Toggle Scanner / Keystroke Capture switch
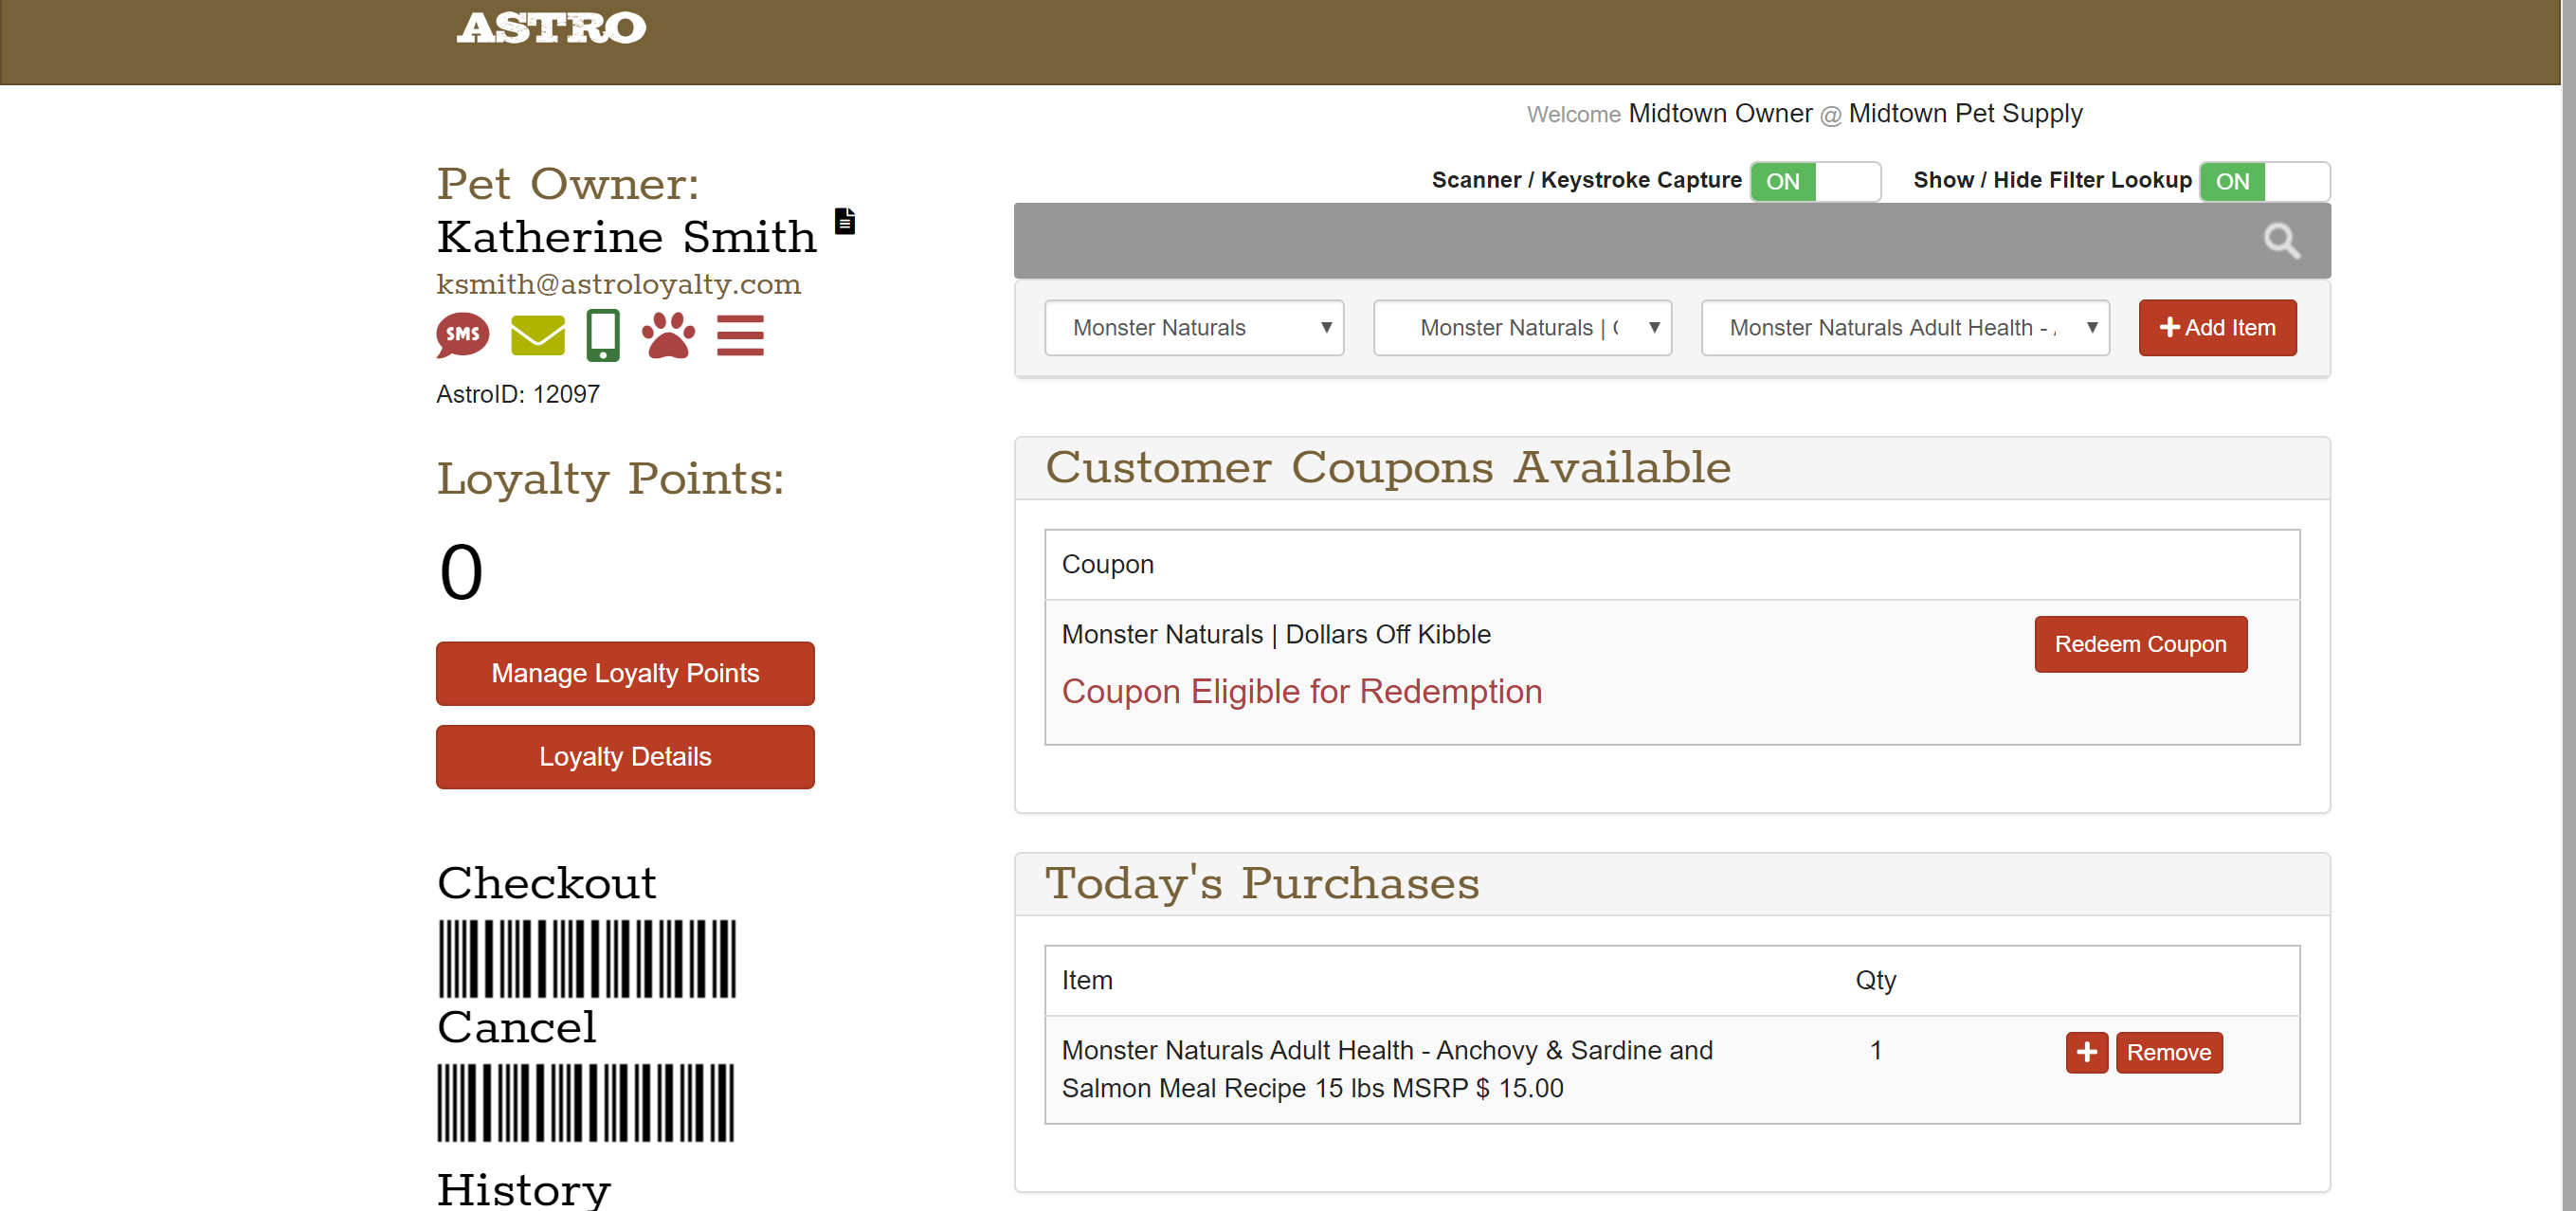The width and height of the screenshot is (2576, 1211). click(x=1814, y=182)
